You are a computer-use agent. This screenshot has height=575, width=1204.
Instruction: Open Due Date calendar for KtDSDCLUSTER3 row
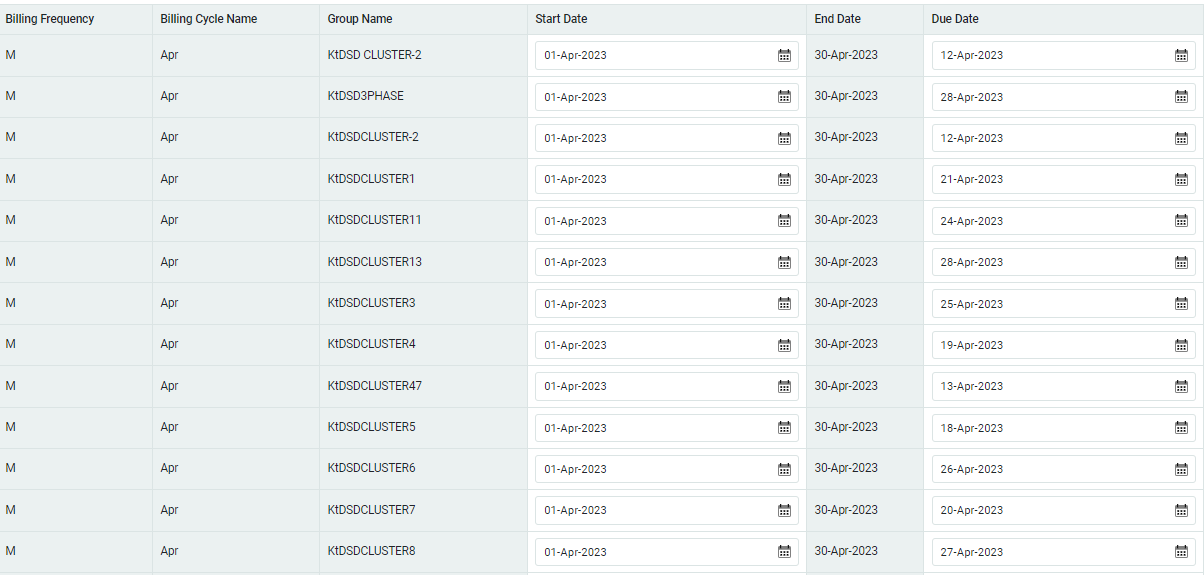click(x=1181, y=304)
